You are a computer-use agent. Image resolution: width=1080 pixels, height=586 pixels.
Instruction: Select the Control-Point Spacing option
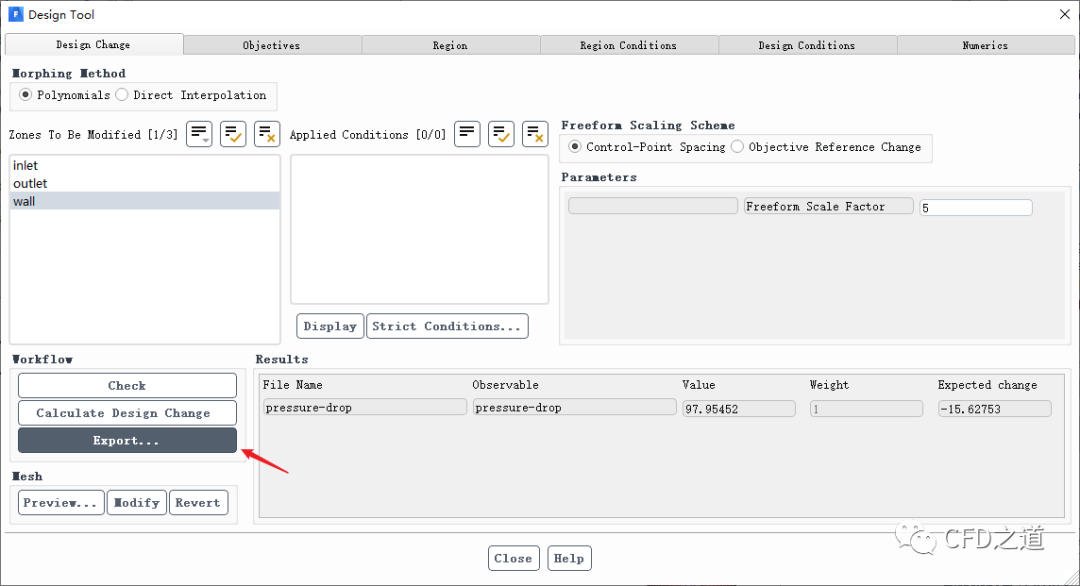[x=575, y=147]
